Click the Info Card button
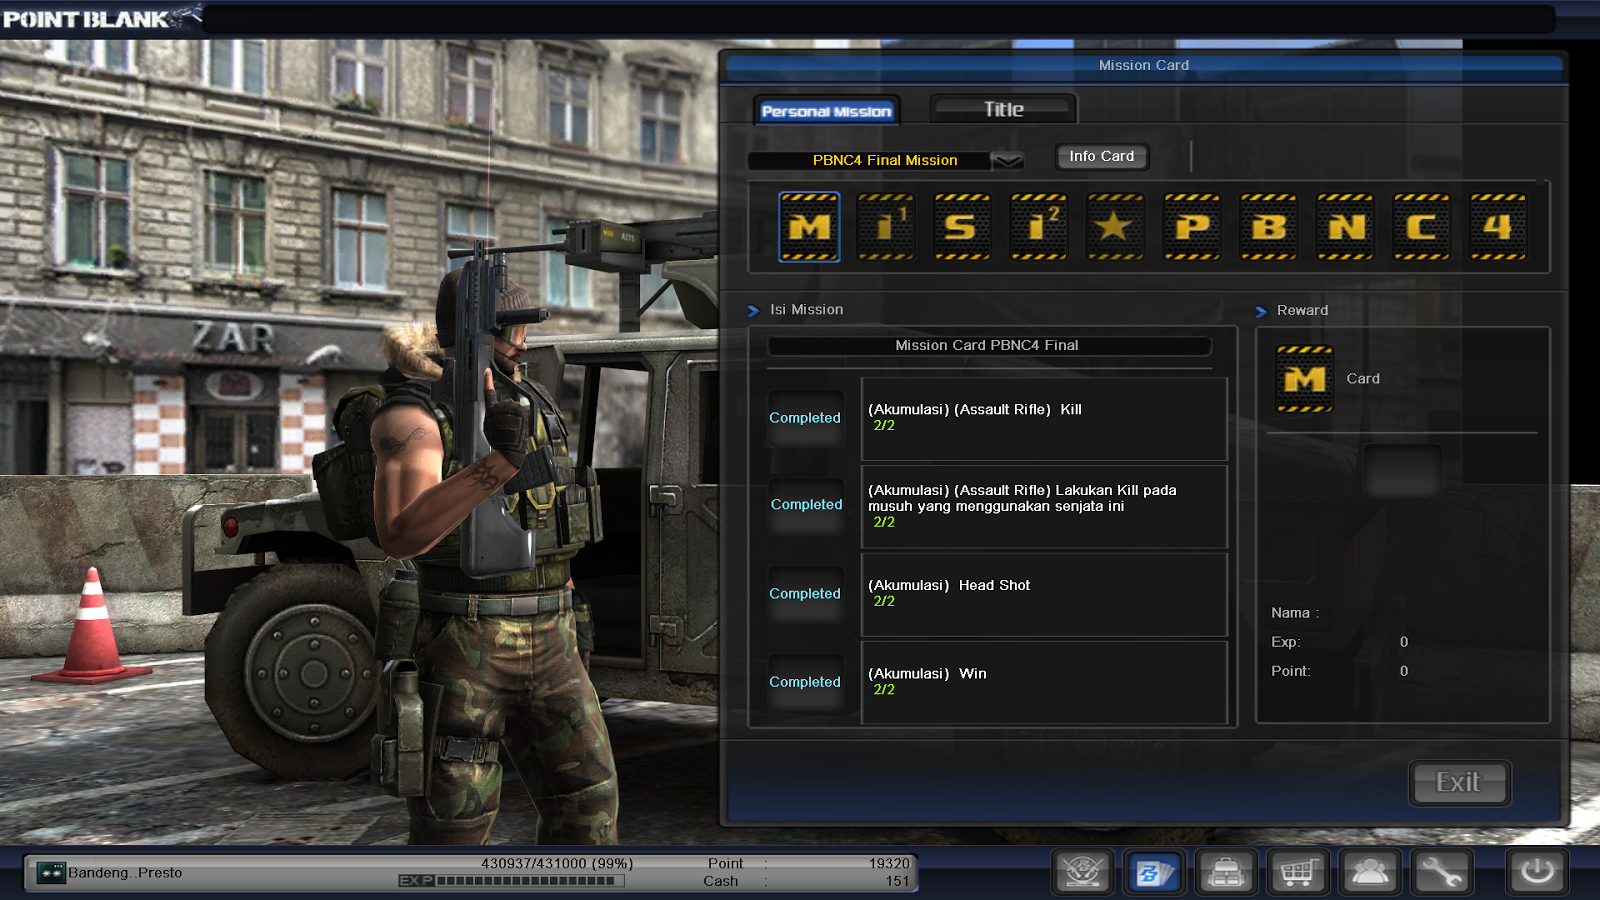The width and height of the screenshot is (1600, 900). pos(1101,156)
